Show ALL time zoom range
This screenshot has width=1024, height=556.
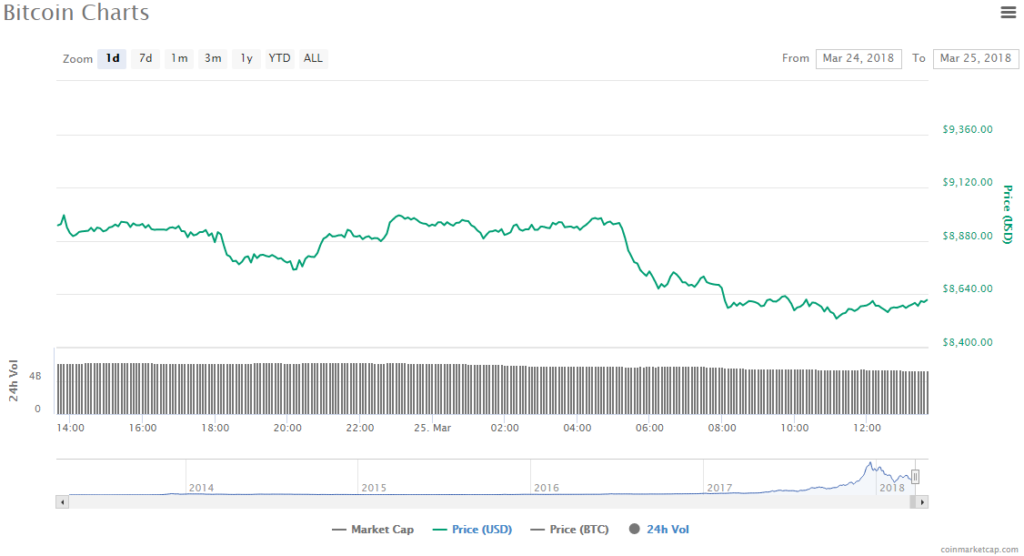(x=313, y=58)
